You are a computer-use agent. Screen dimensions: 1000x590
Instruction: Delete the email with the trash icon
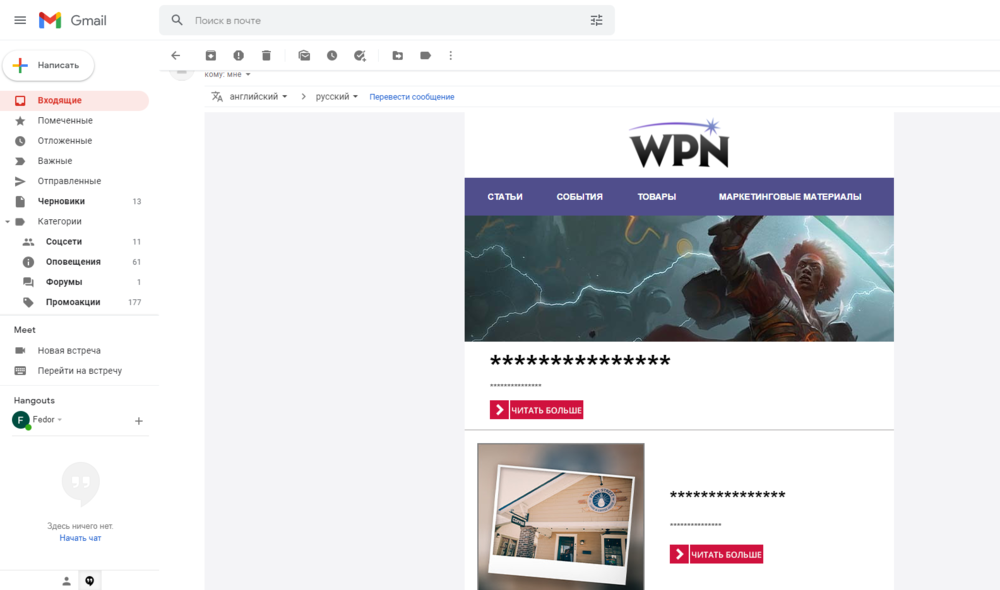(x=266, y=56)
